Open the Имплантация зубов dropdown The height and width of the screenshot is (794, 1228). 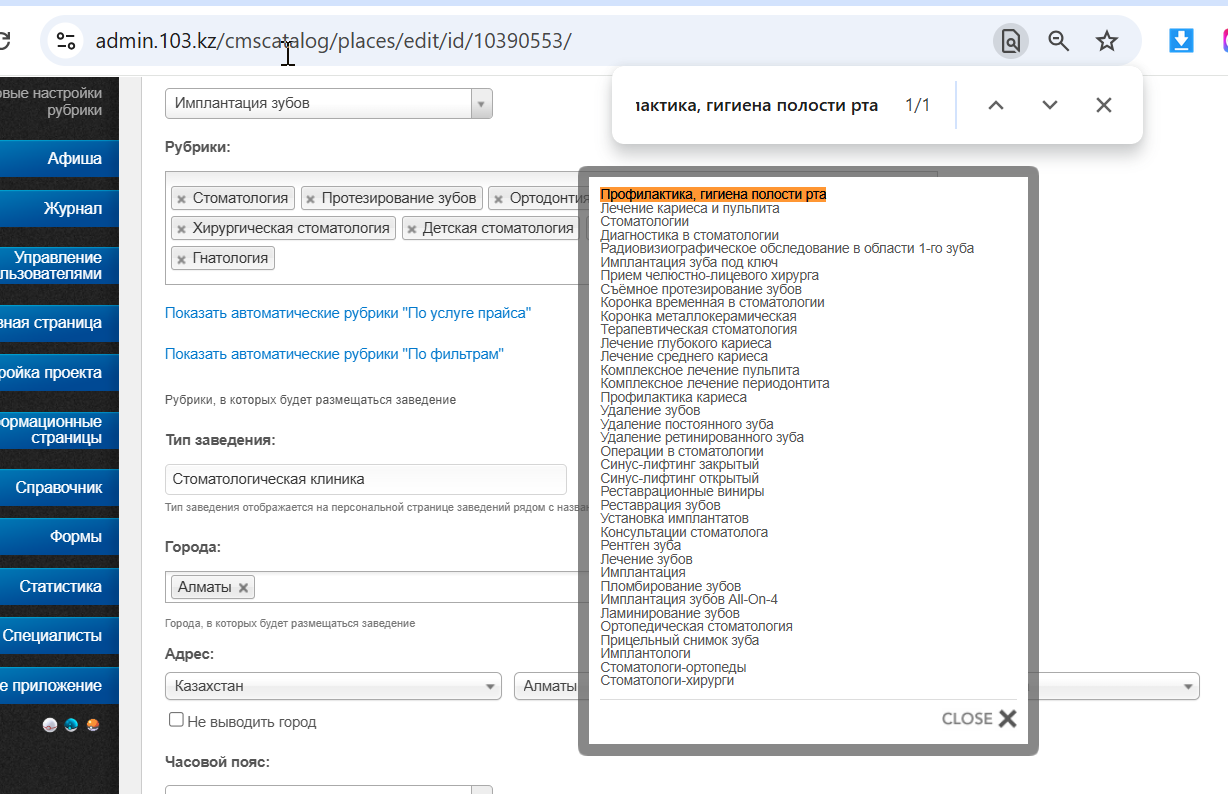(329, 103)
